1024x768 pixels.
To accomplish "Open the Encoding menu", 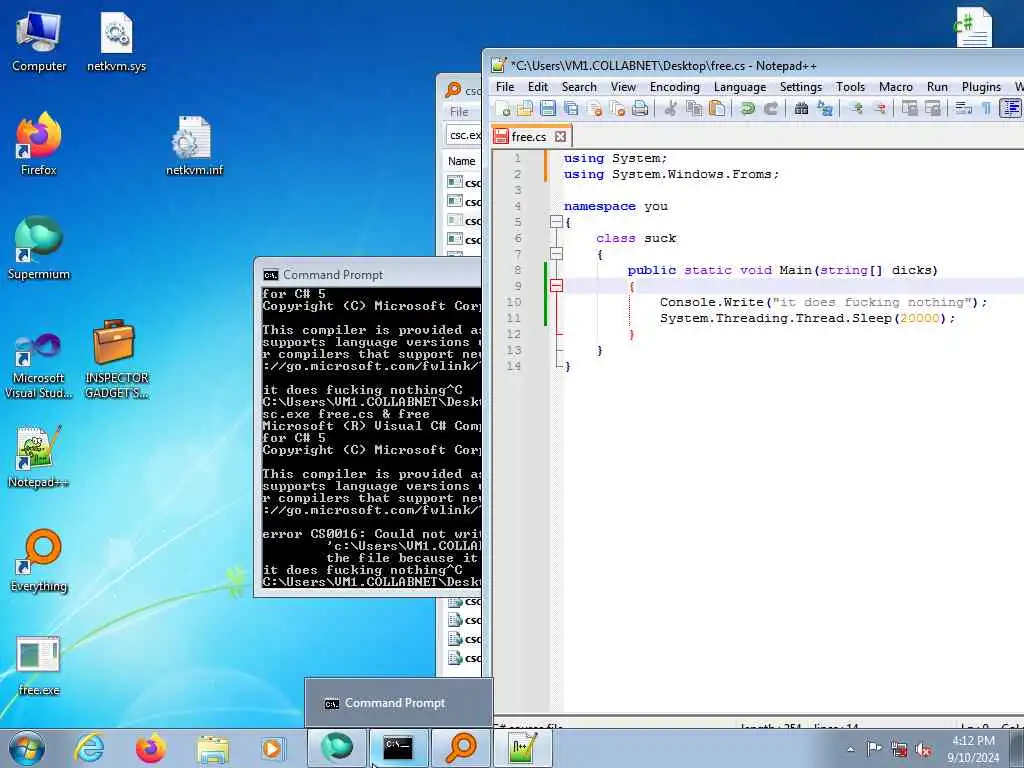I will 675,87.
